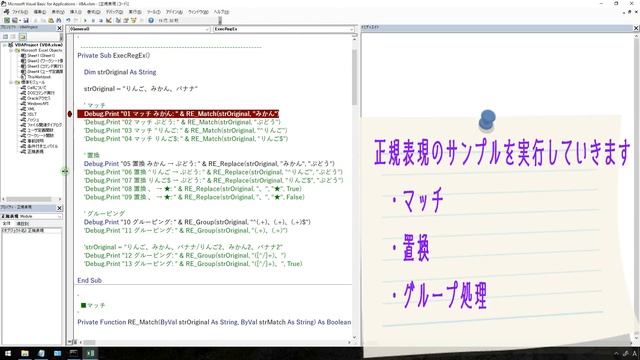Collapse the Microsoft Excel Objects folder

coord(11,50)
